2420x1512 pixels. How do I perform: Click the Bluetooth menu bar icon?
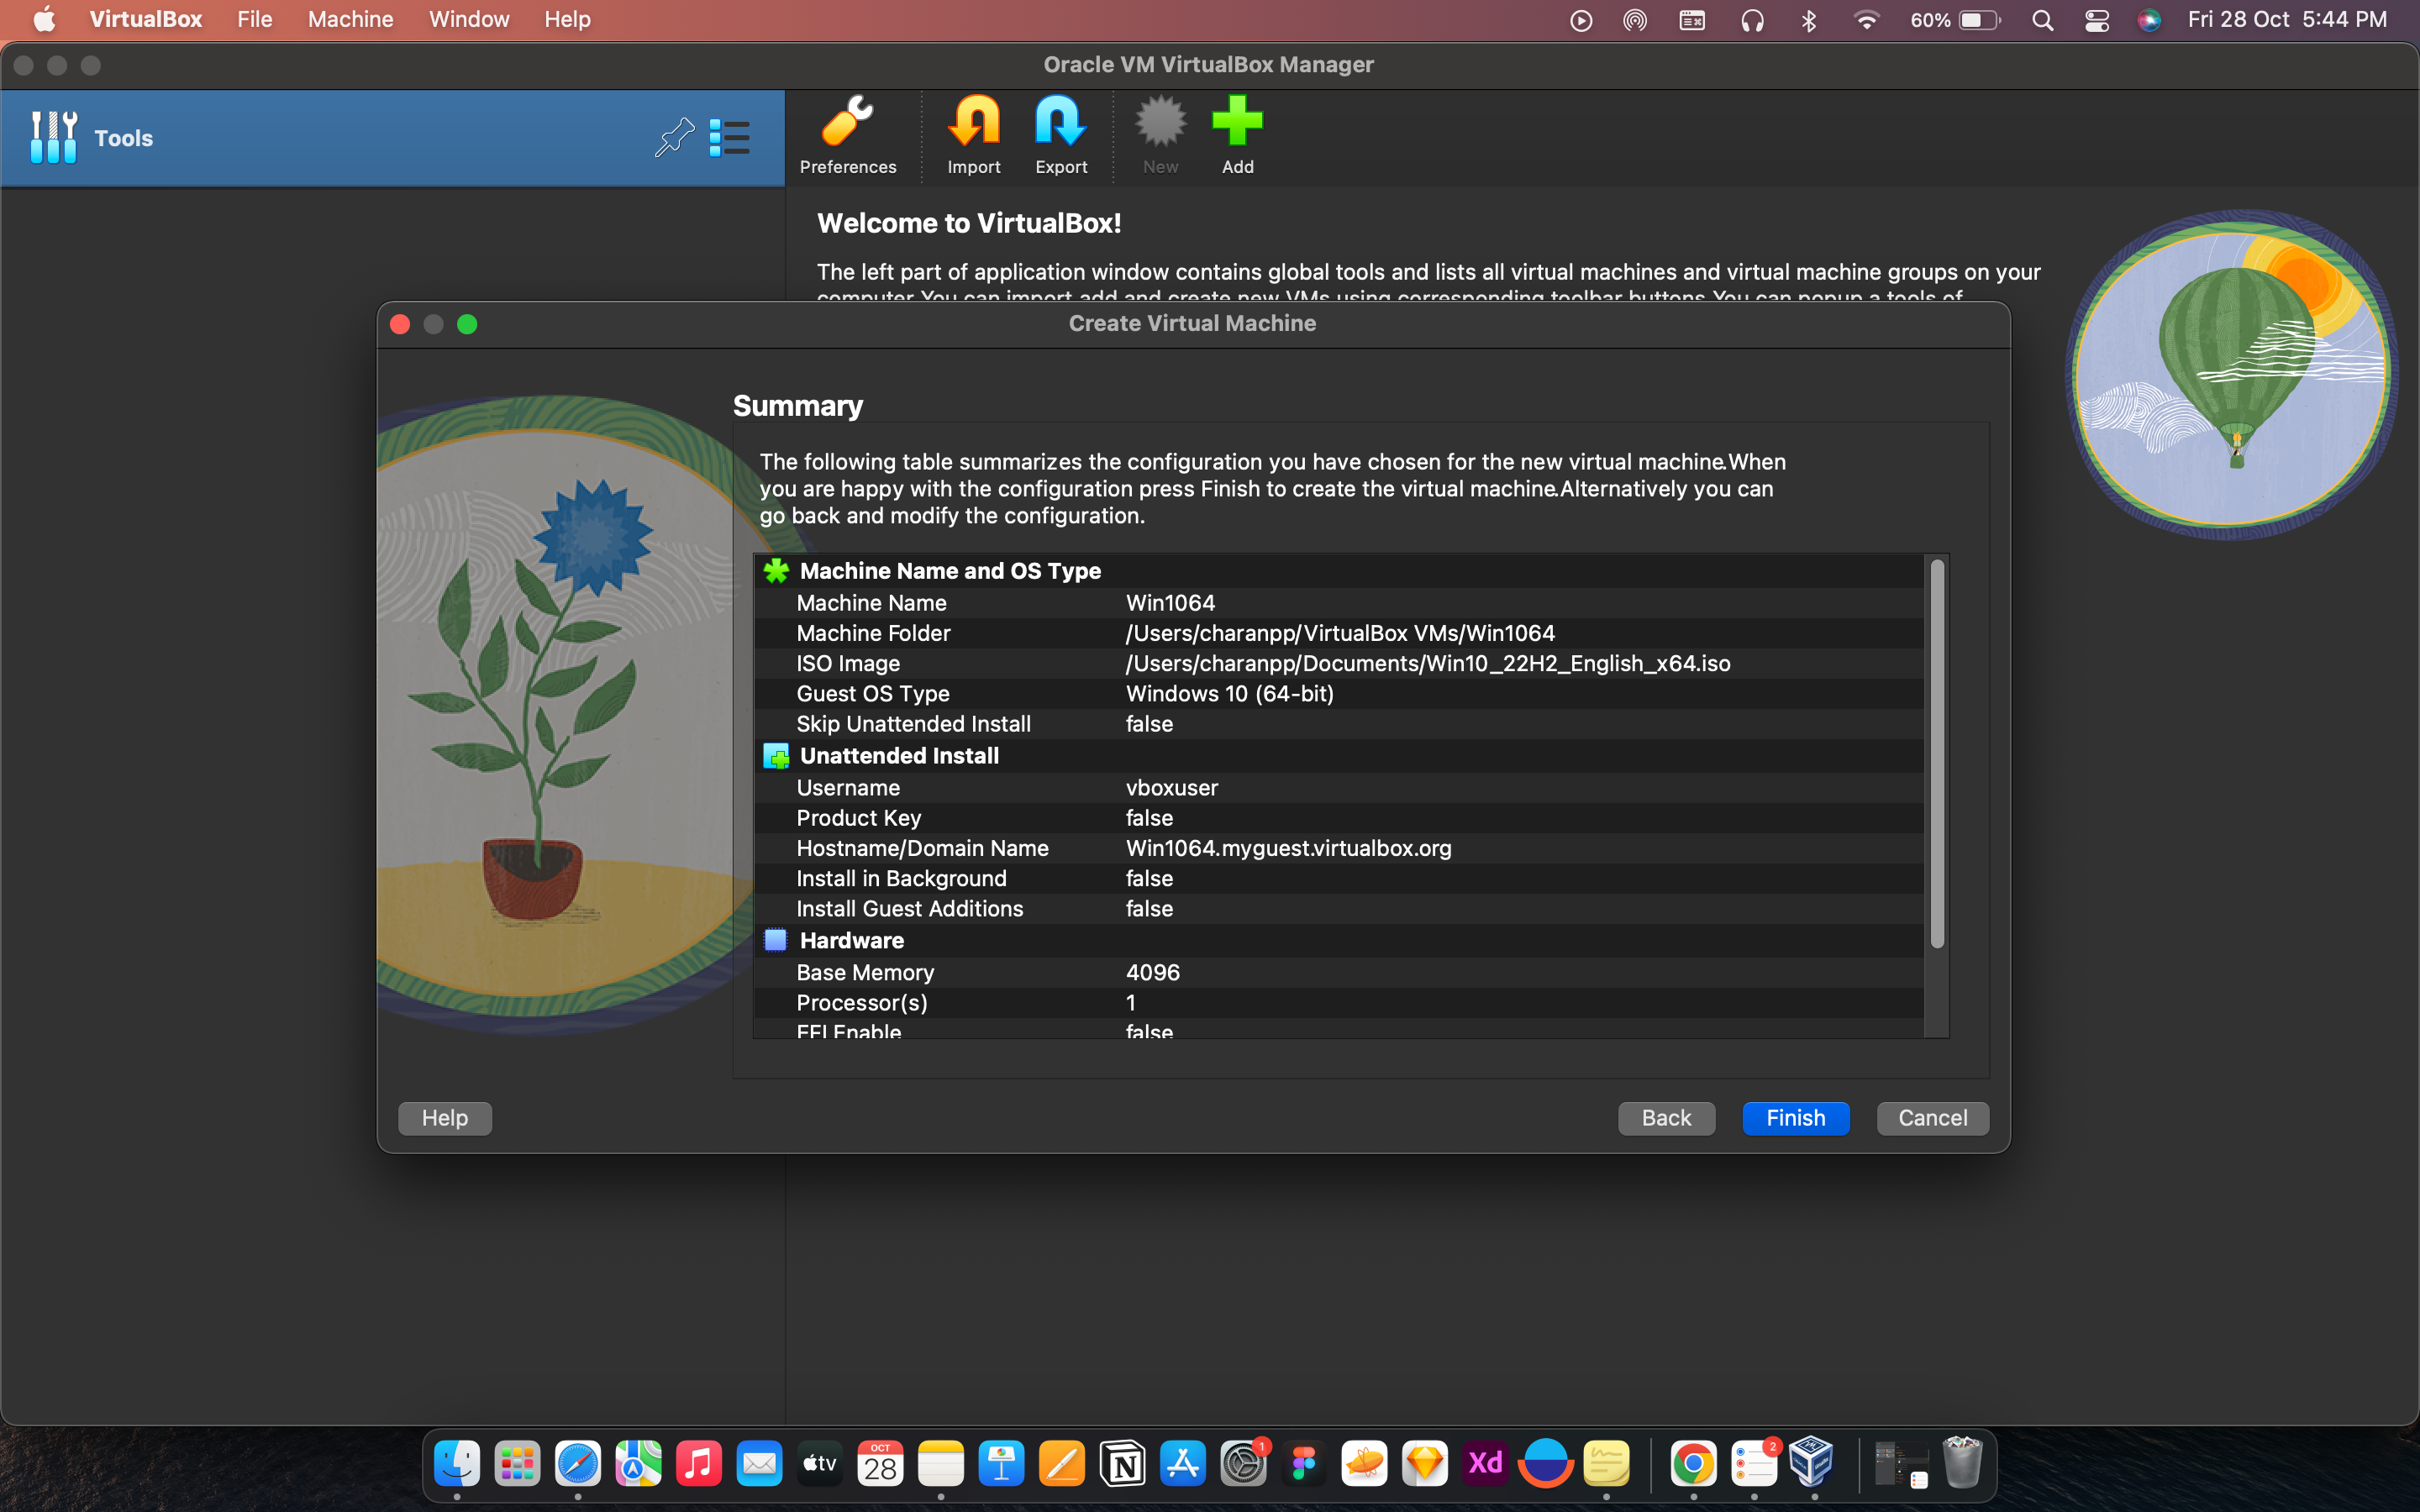tap(1808, 20)
